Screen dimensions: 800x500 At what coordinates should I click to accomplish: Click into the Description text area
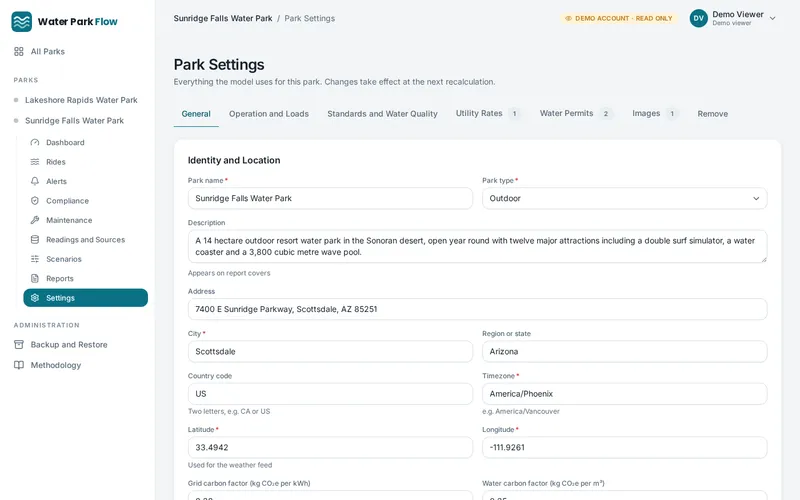477,246
